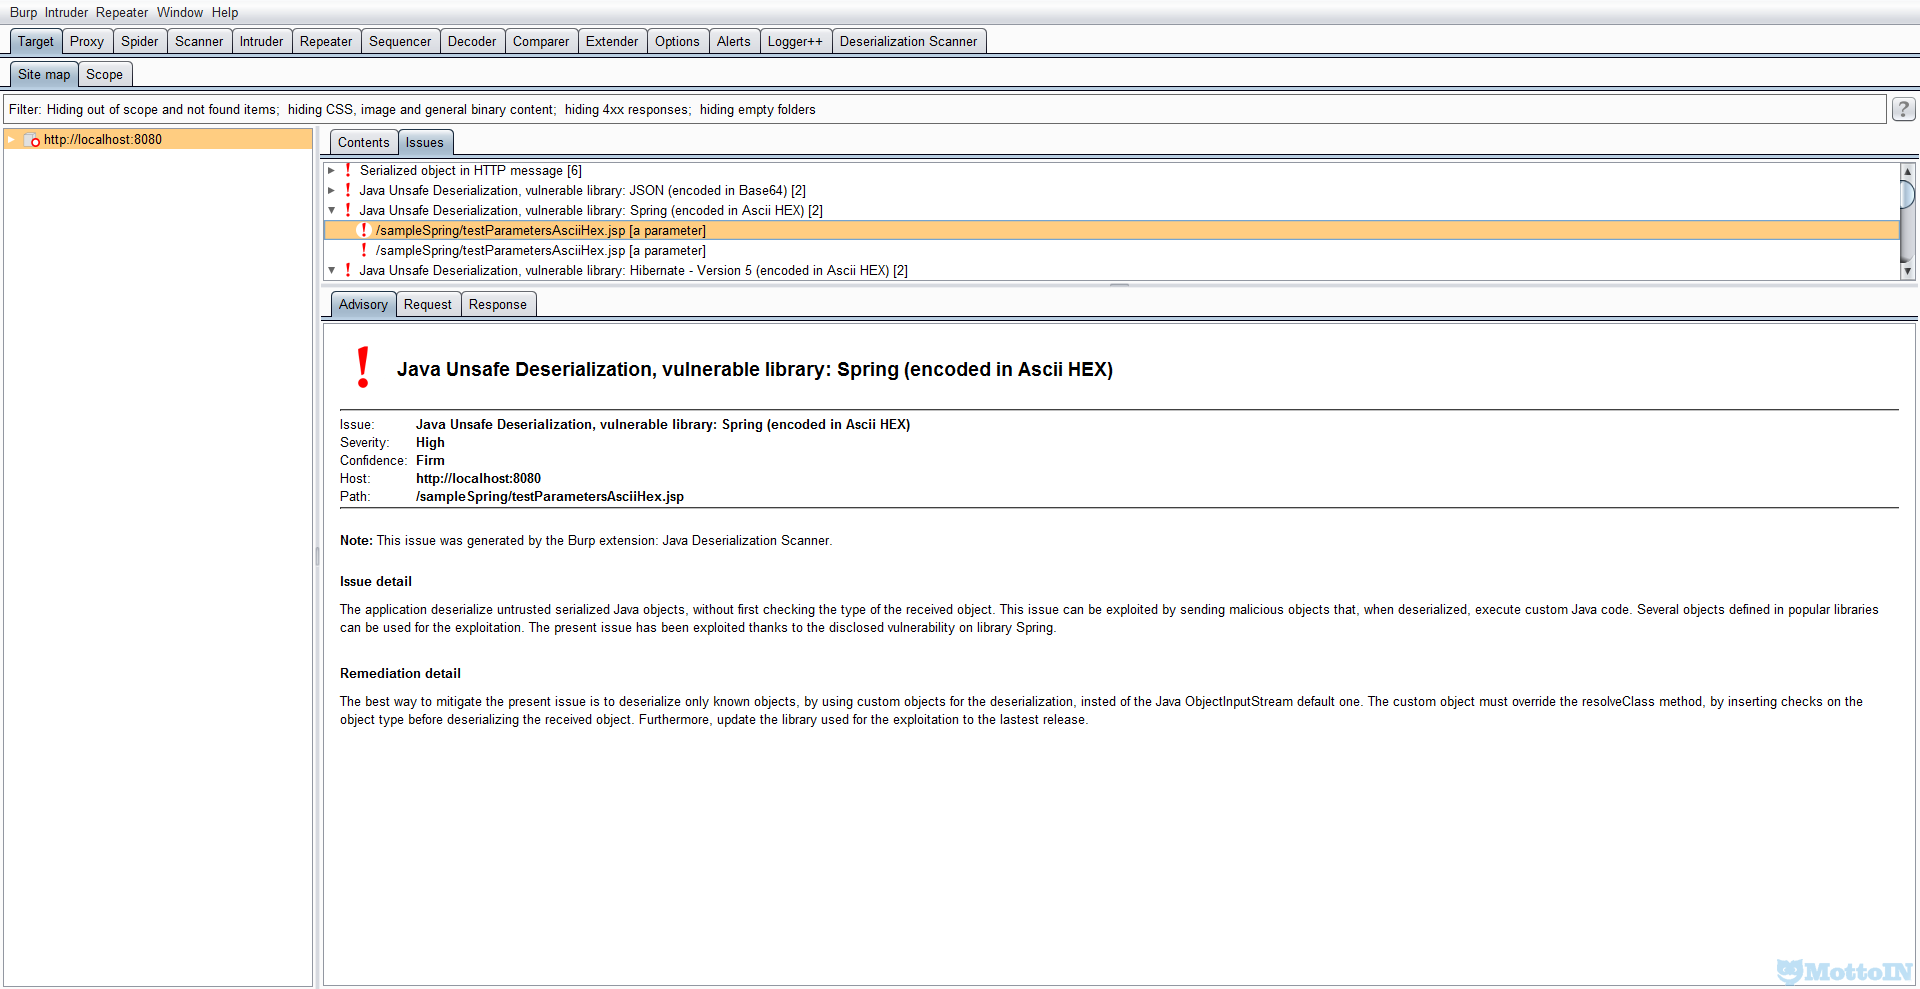Select the Hibernate Version 5 issue row

[x=1111, y=270]
